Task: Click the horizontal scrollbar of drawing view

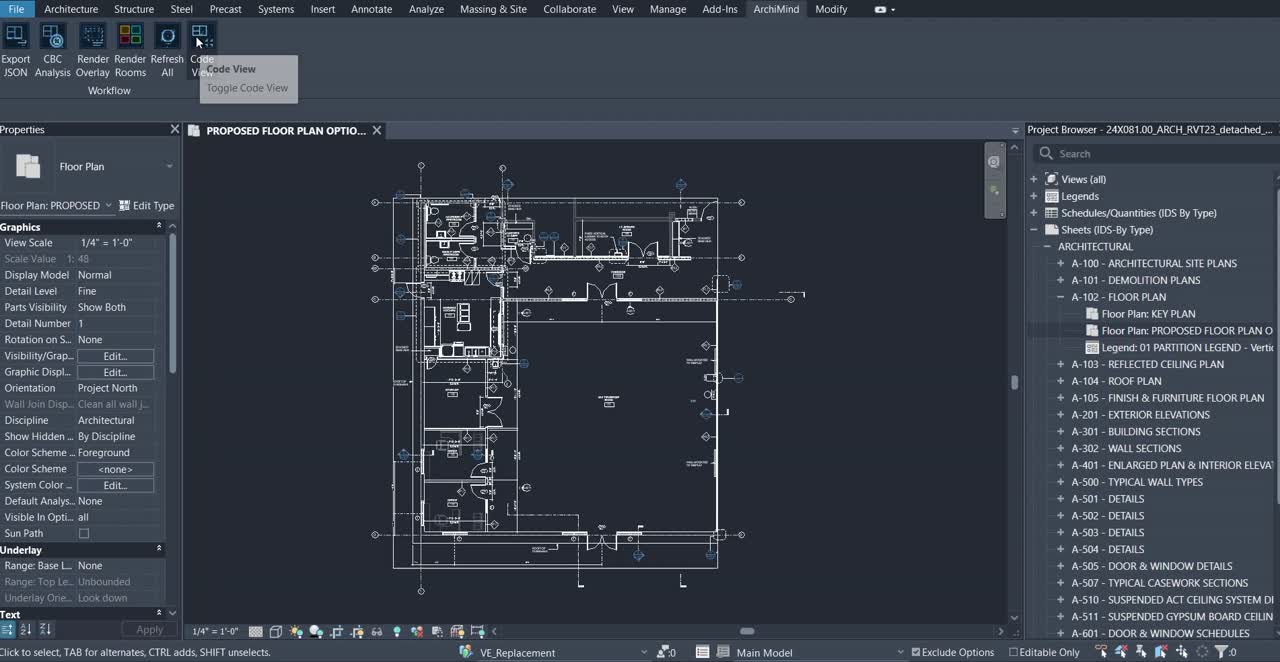Action: point(747,631)
